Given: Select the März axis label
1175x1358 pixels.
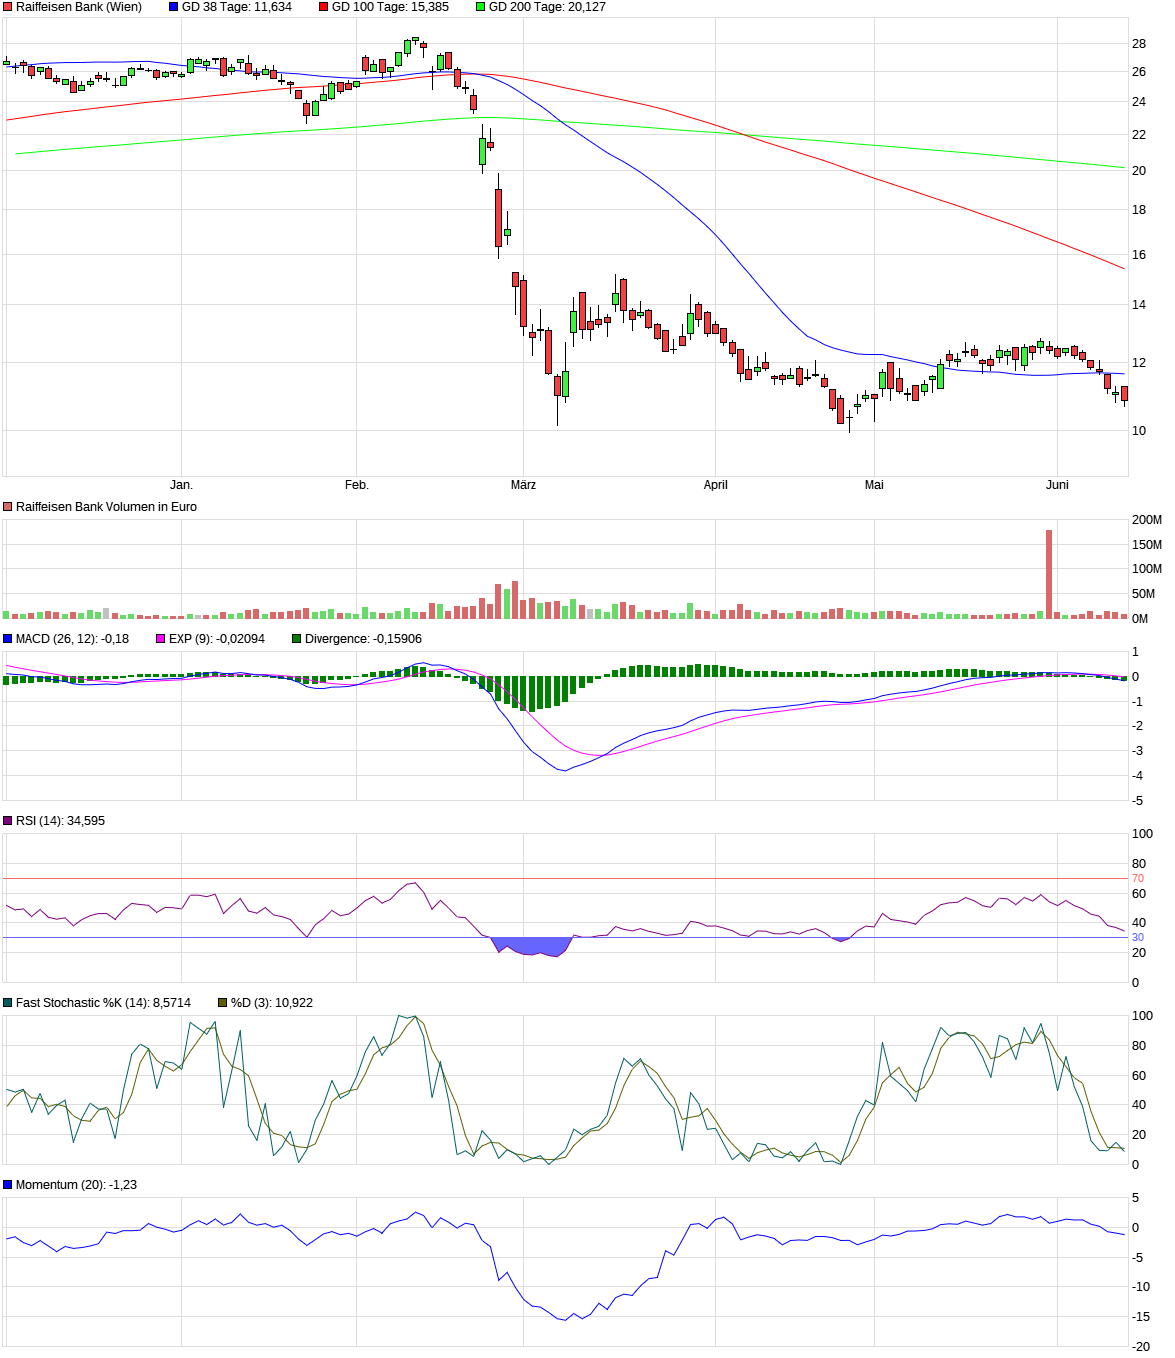Looking at the screenshot, I should (x=524, y=483).
